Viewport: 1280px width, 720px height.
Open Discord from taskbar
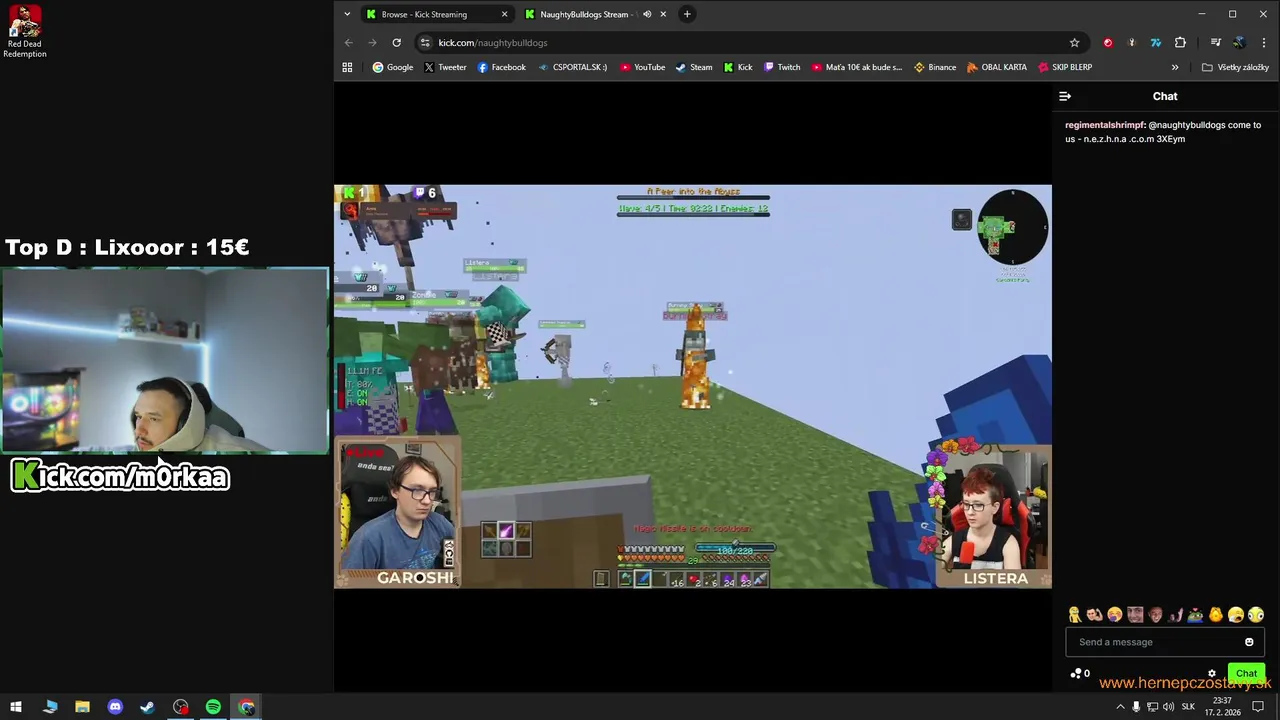[x=115, y=707]
